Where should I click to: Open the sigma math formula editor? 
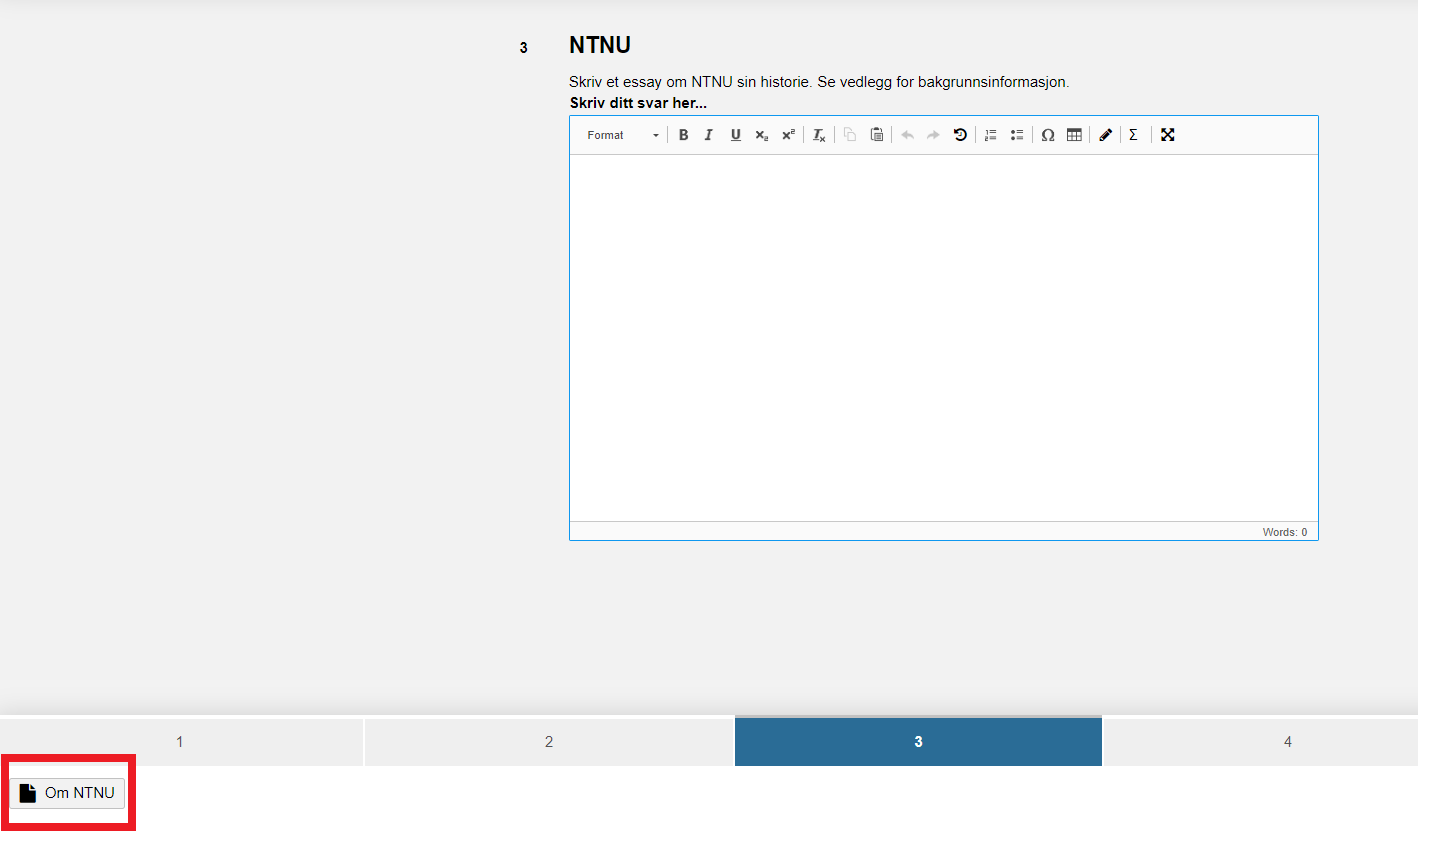1134,135
